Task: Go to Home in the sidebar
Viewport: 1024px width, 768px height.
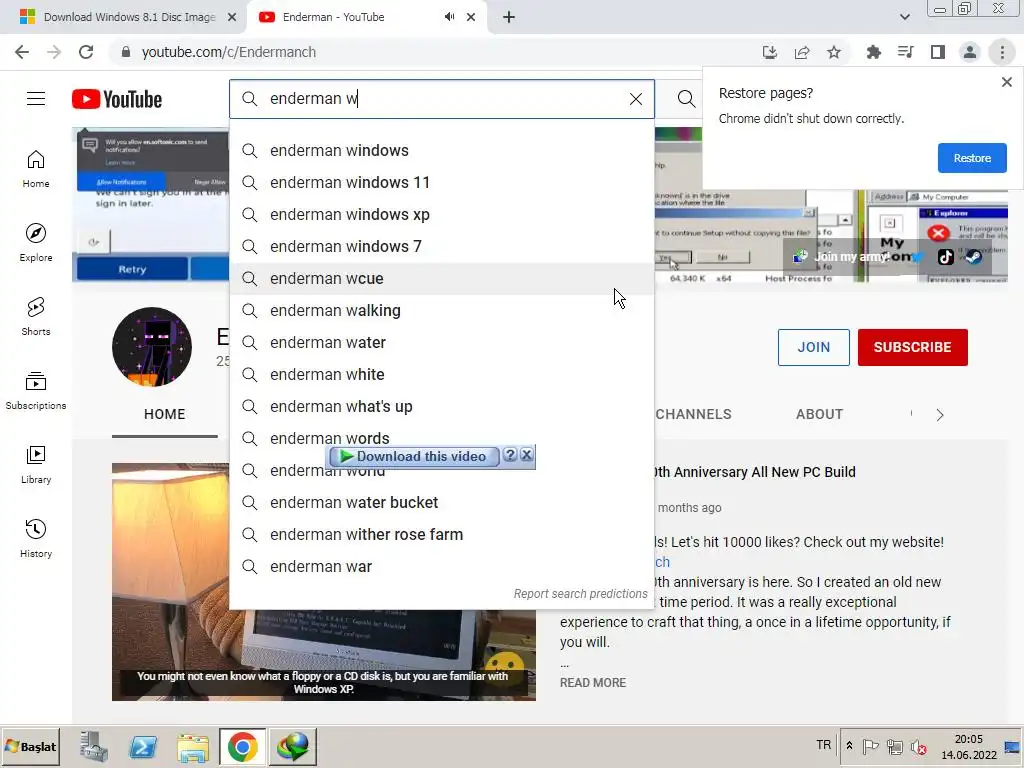Action: 36,169
